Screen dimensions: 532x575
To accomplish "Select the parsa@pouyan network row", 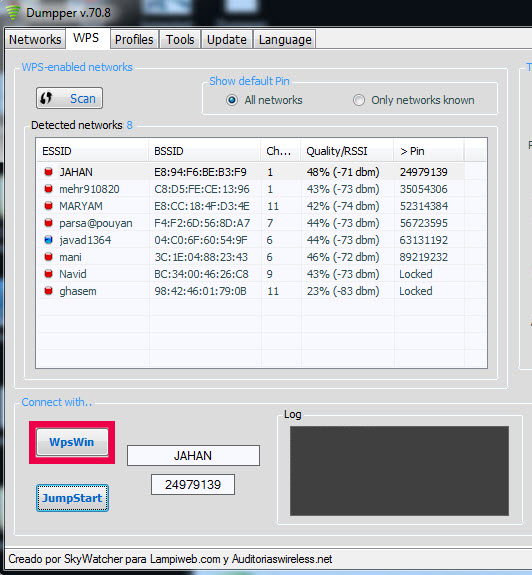I will coord(251,223).
